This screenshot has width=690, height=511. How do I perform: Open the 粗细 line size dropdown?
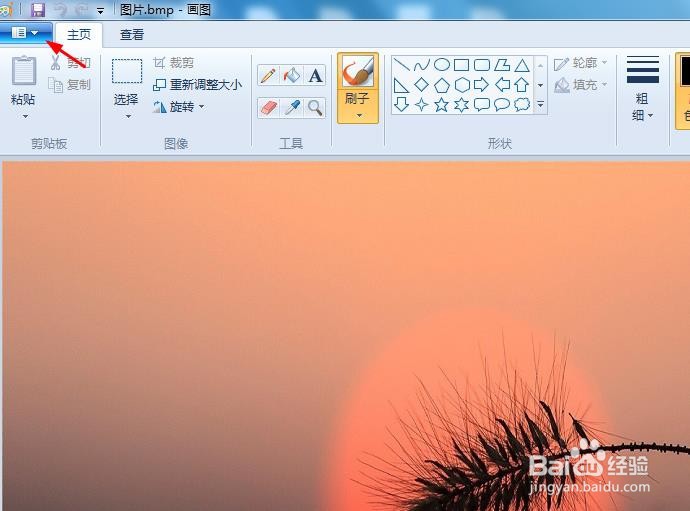(x=642, y=89)
